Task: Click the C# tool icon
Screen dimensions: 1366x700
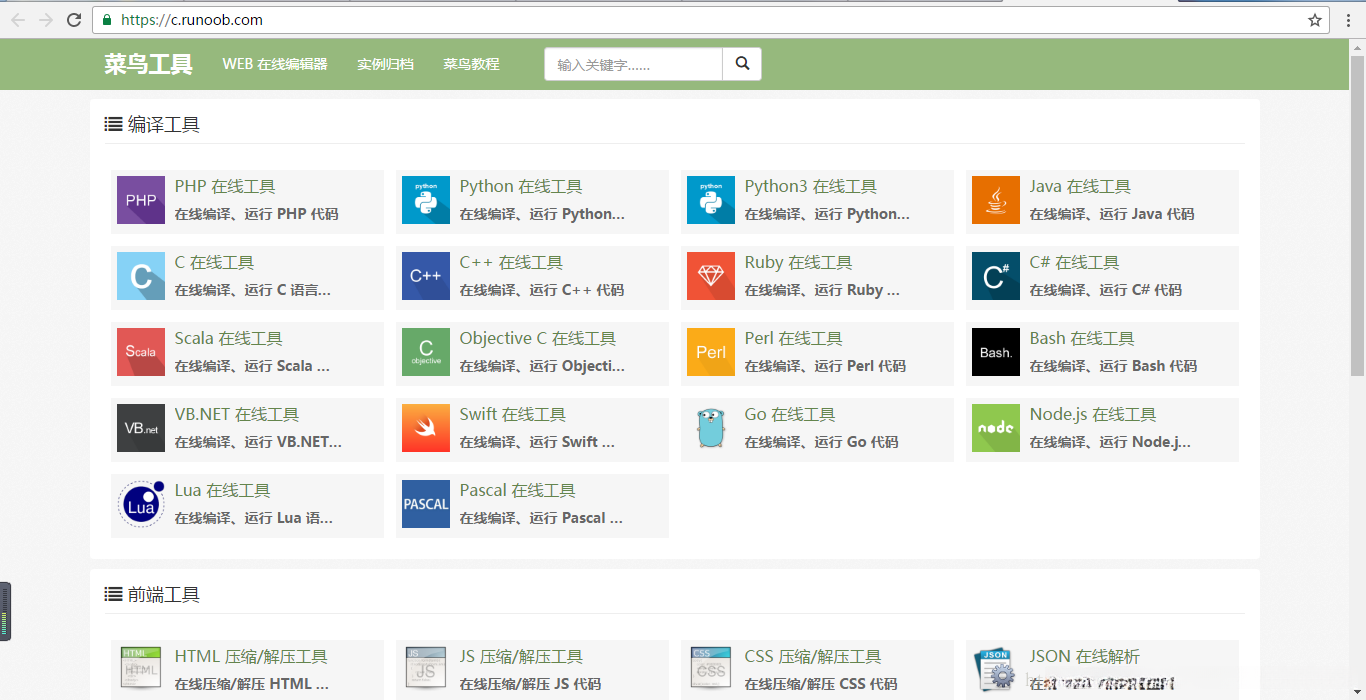Action: coord(996,276)
